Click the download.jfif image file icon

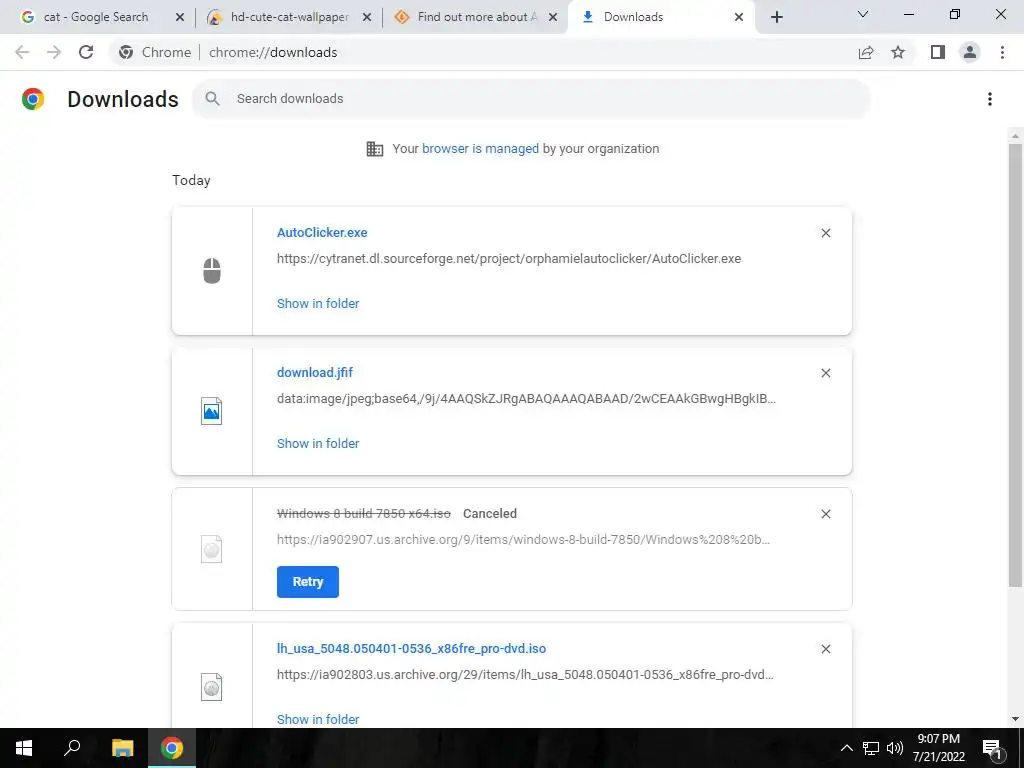212,411
